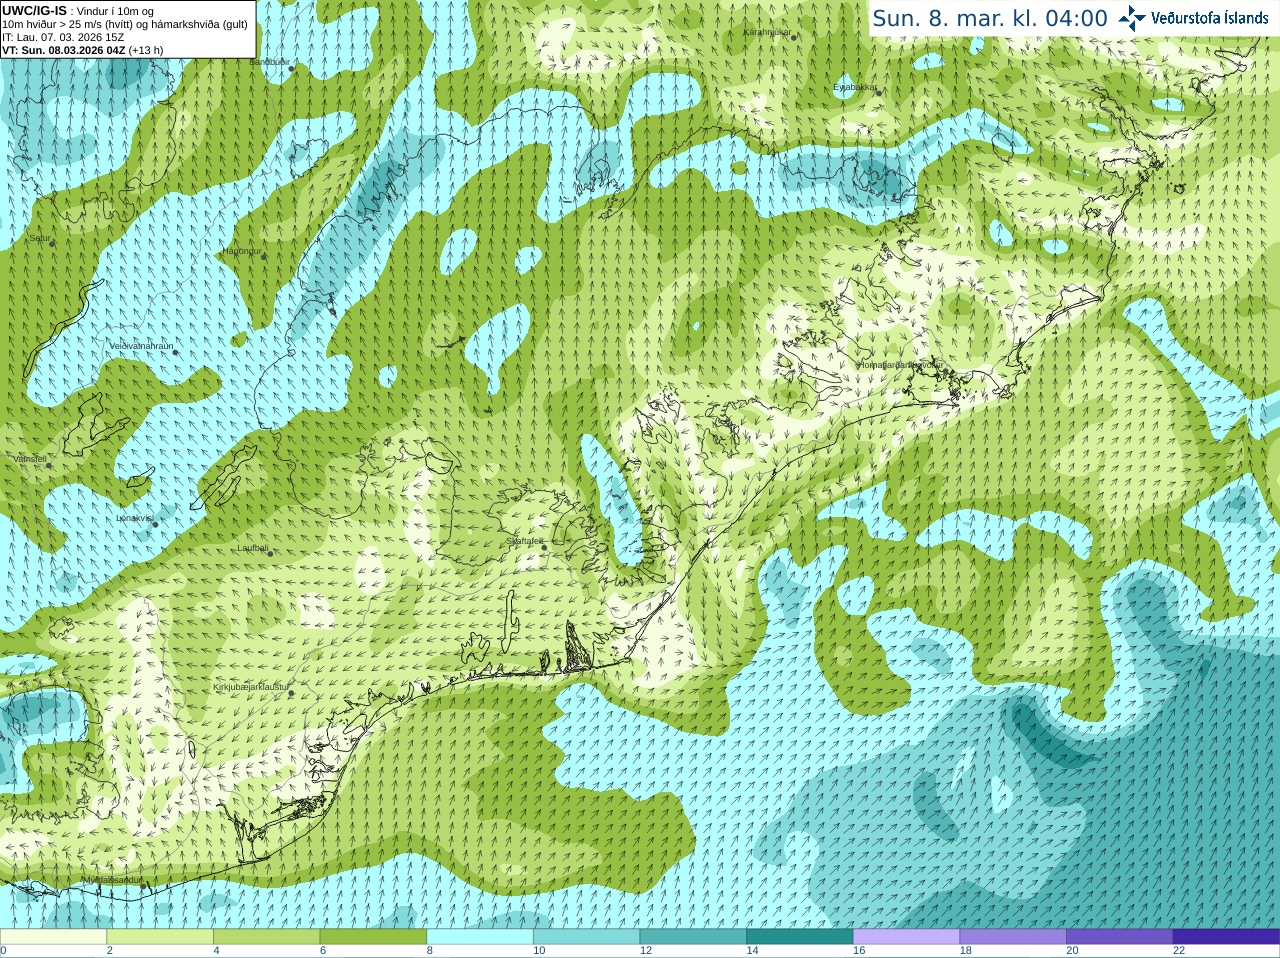Click the Lónakvísl station label
Screen dimensions: 1280x958
pyautogui.click(x=135, y=518)
